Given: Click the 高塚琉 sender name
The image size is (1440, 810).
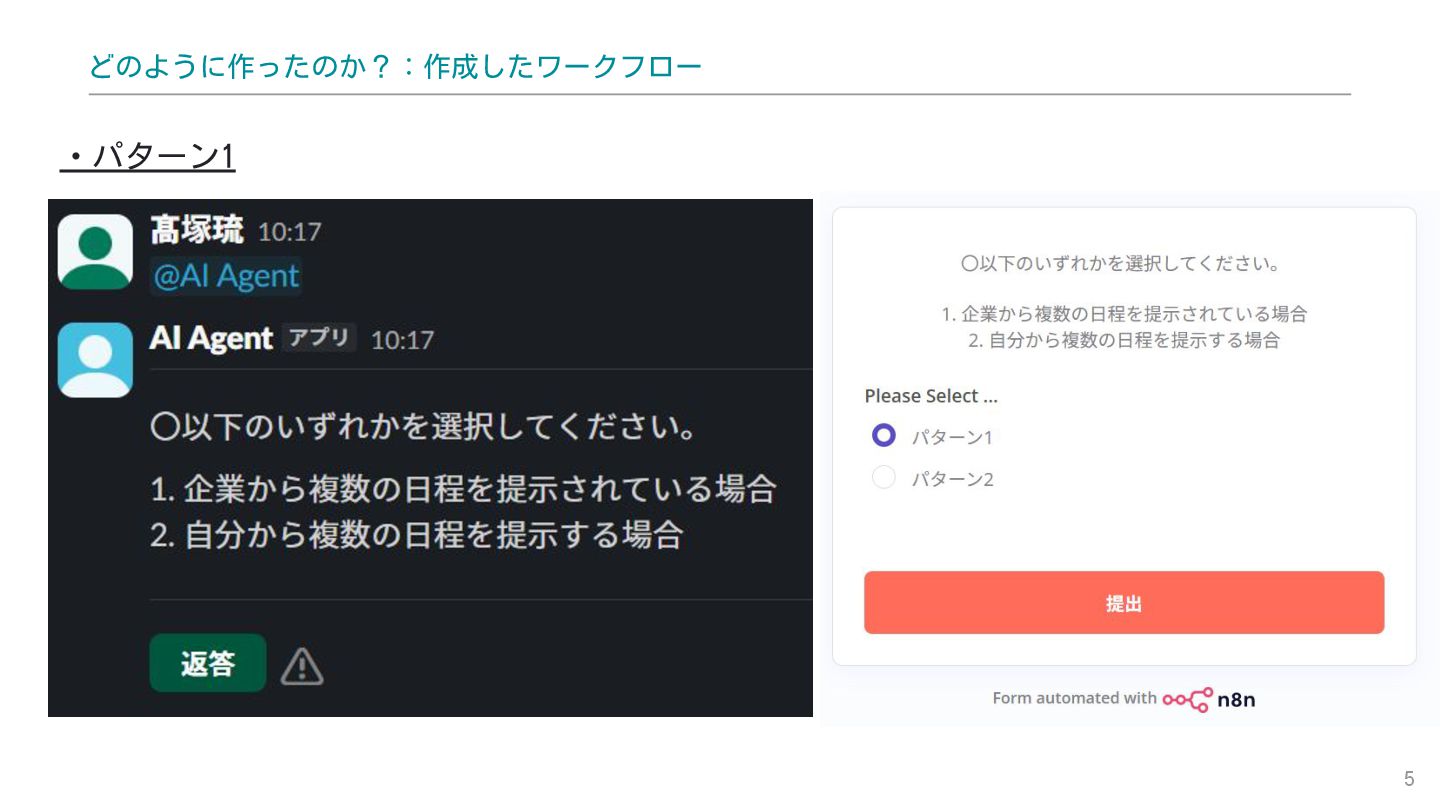Looking at the screenshot, I should (x=197, y=231).
